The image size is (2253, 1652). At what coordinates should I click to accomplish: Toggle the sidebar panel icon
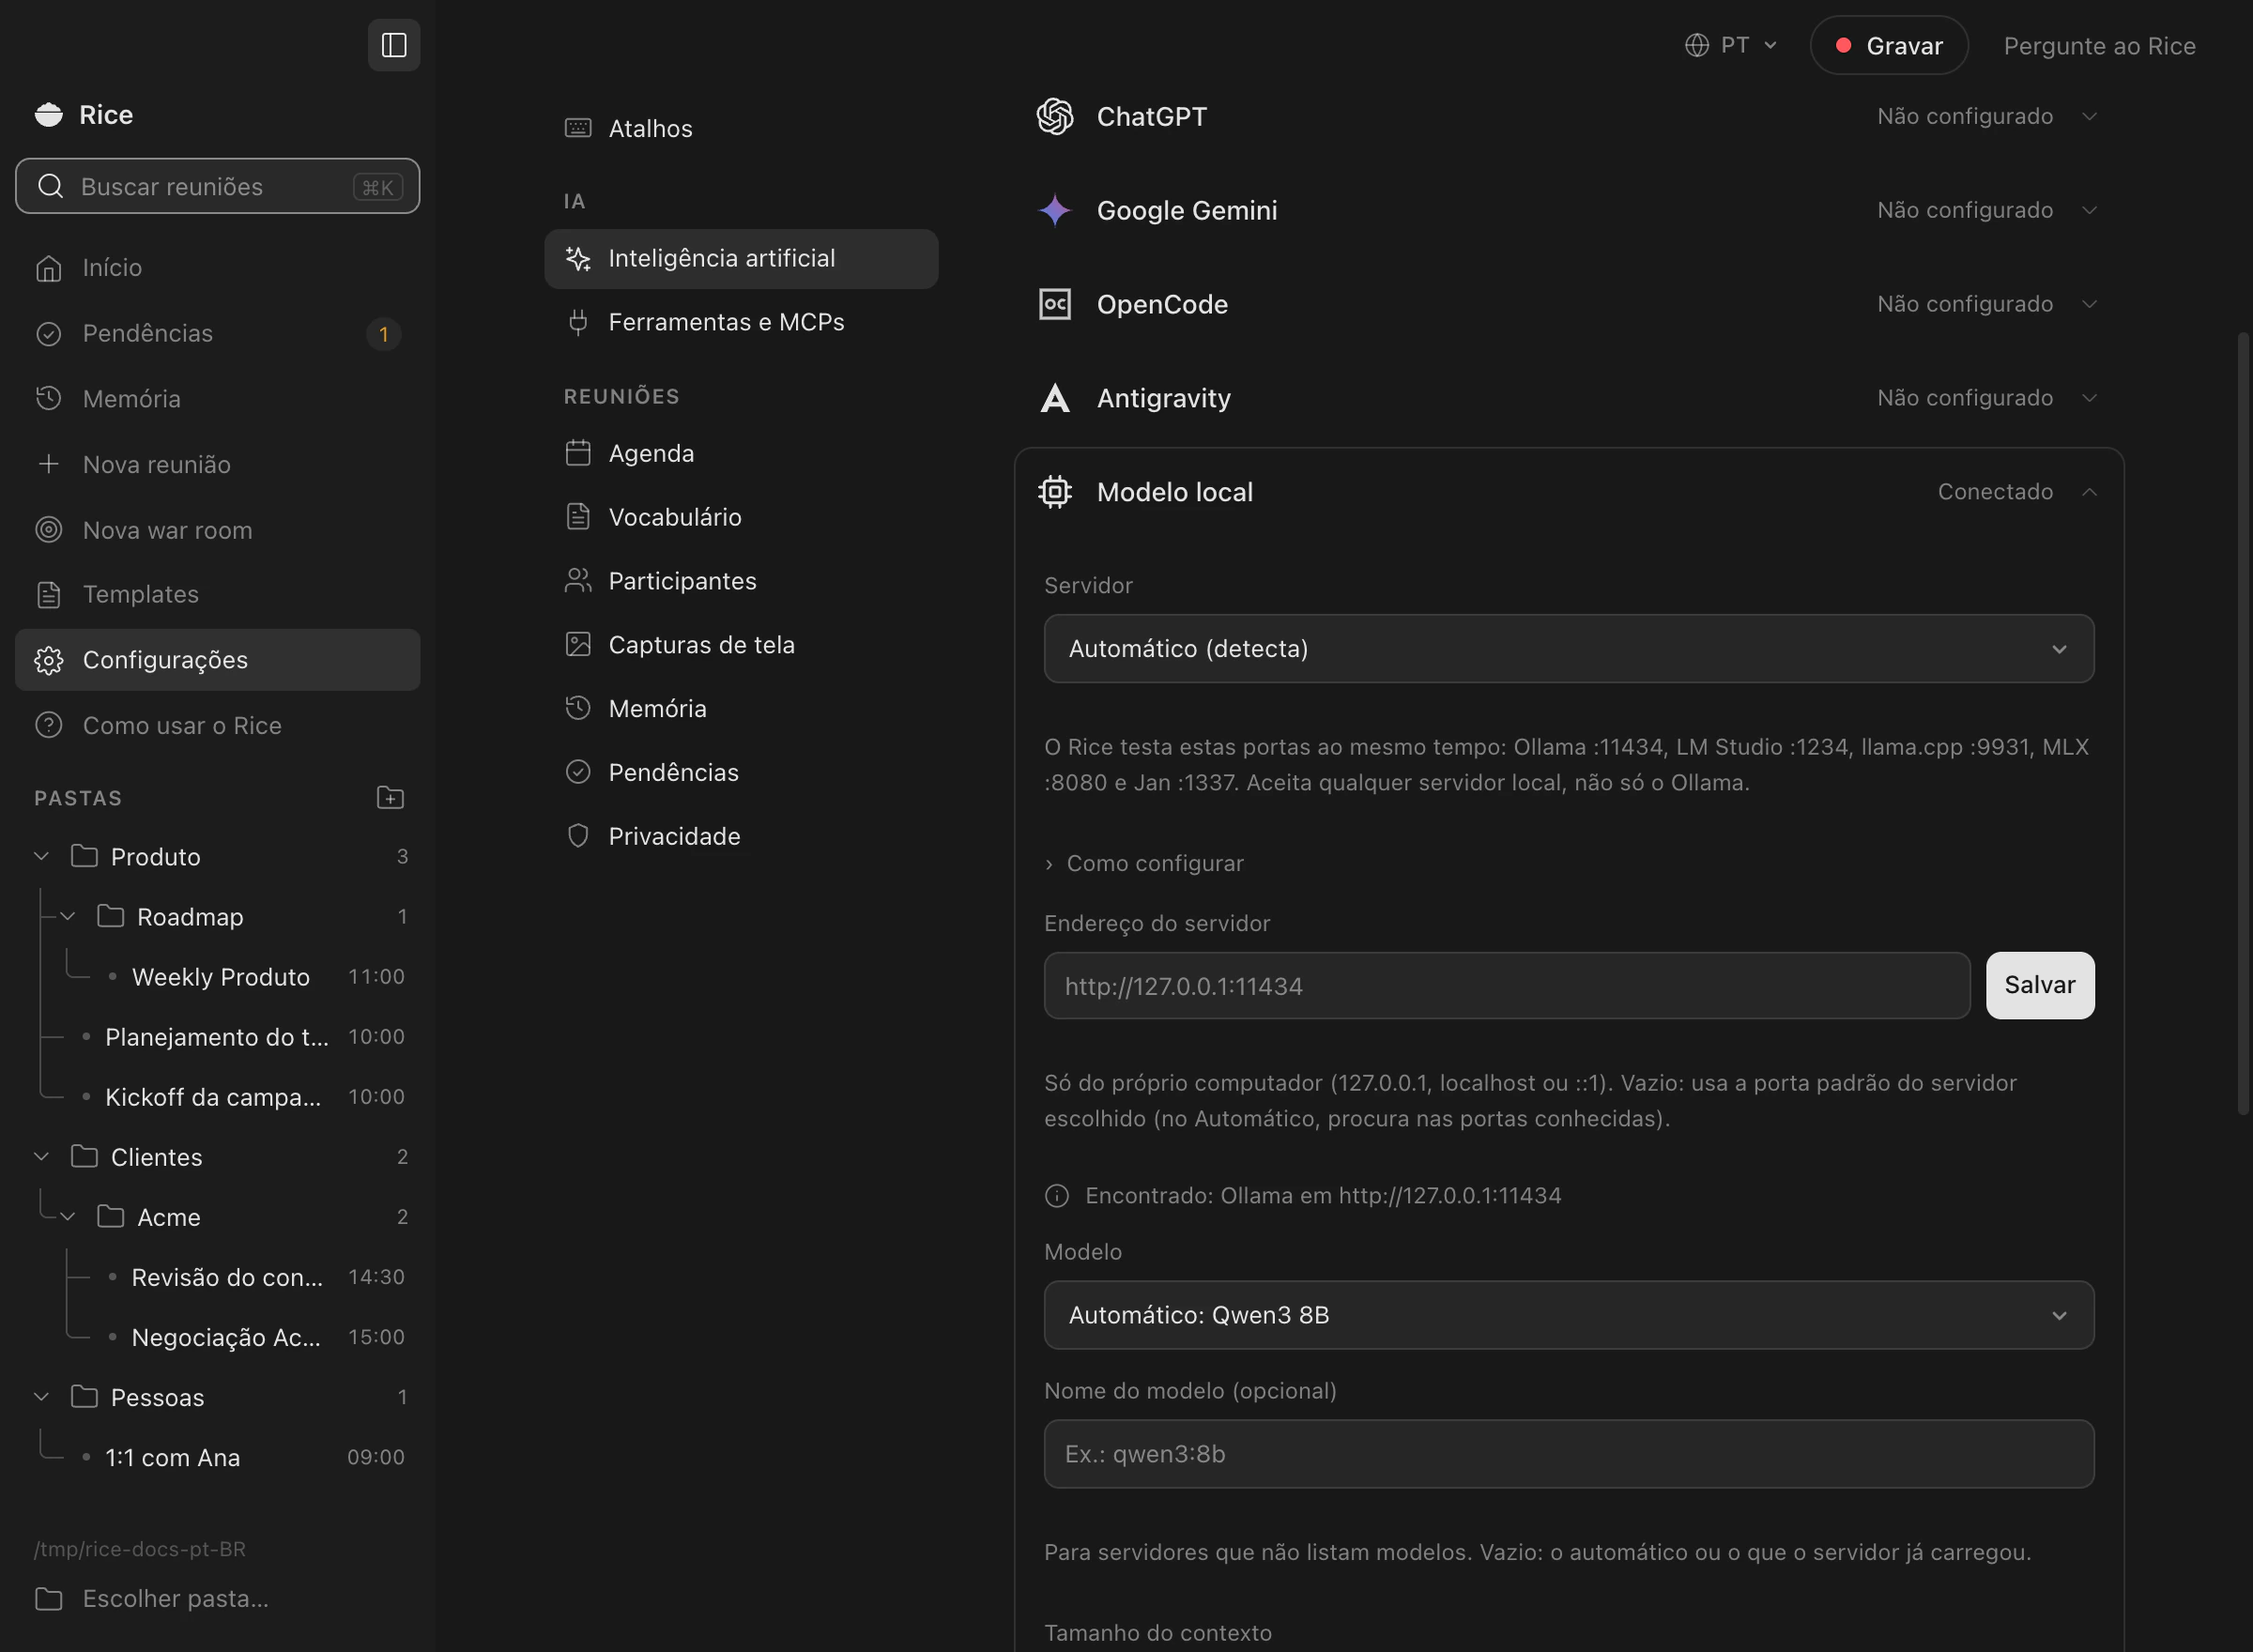pos(394,45)
